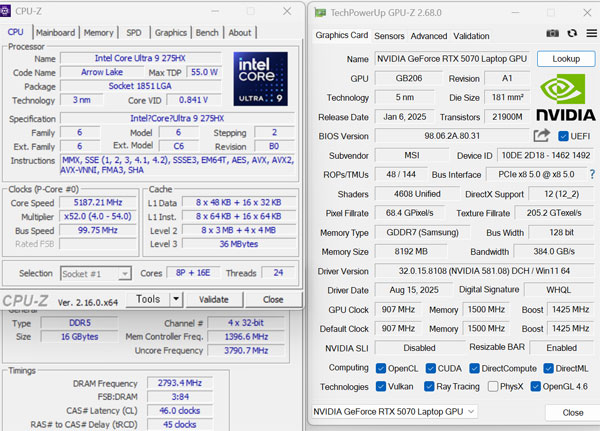Screen dimensions: 600x431
Task: Open the Sensors tab in GPU-Z
Action: pyautogui.click(x=389, y=36)
